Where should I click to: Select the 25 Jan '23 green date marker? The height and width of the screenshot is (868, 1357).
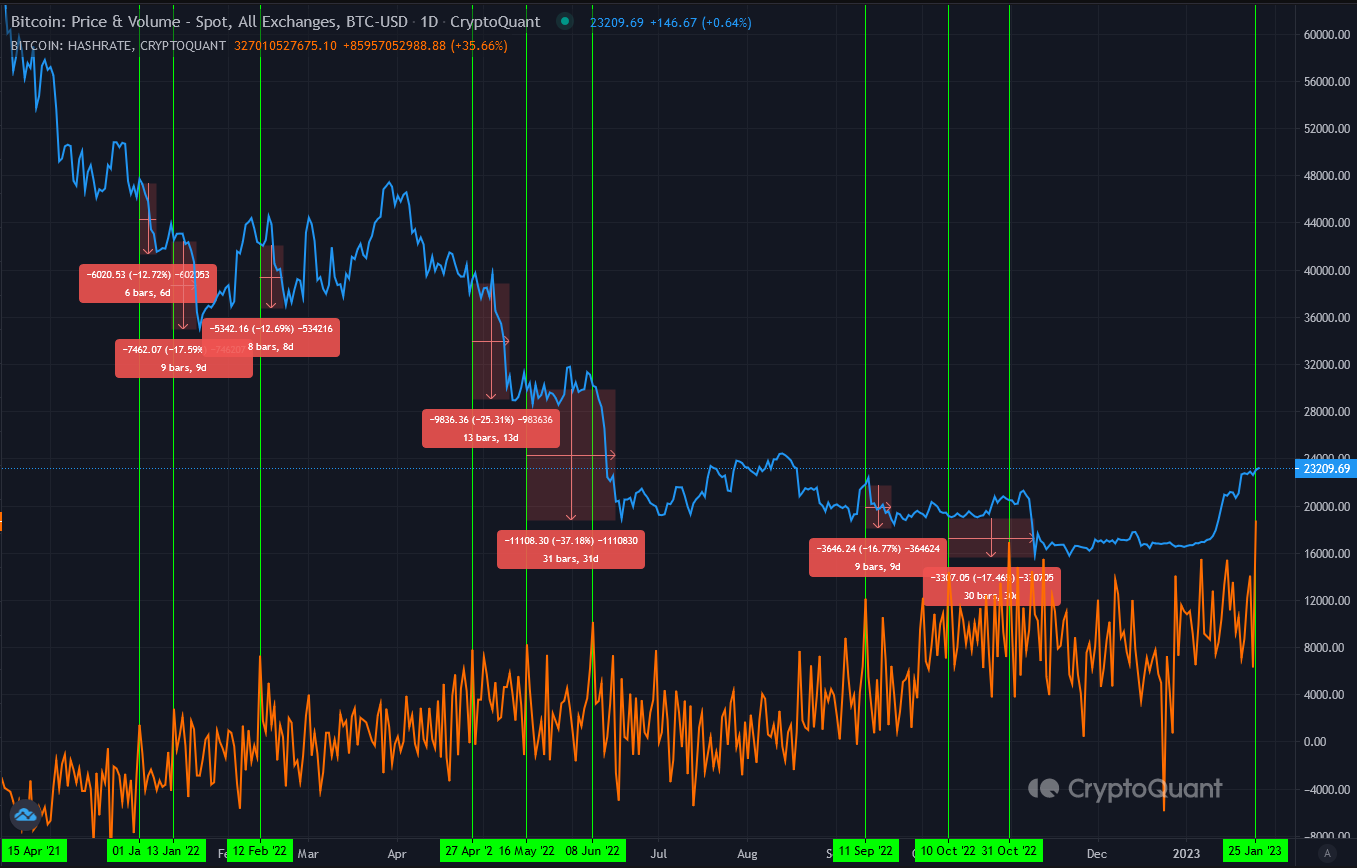1256,851
